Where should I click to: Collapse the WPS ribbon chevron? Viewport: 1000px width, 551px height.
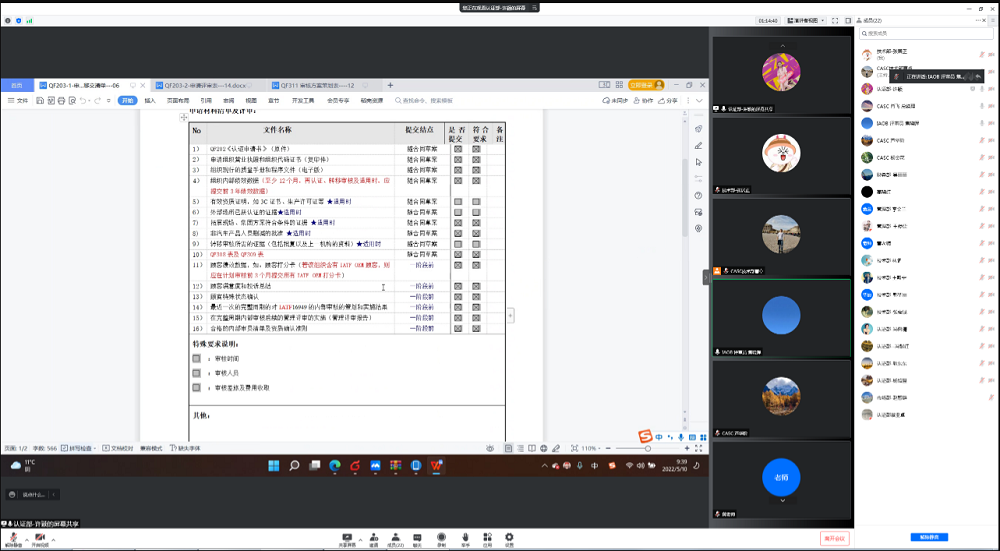pyautogui.click(x=699, y=101)
